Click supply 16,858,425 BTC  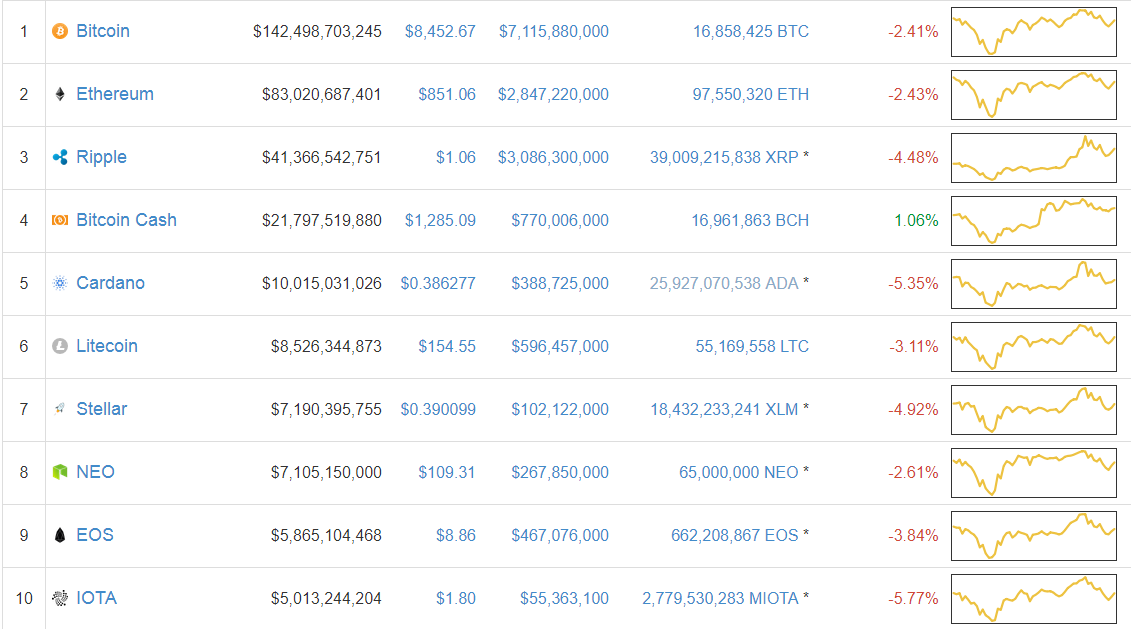[751, 32]
